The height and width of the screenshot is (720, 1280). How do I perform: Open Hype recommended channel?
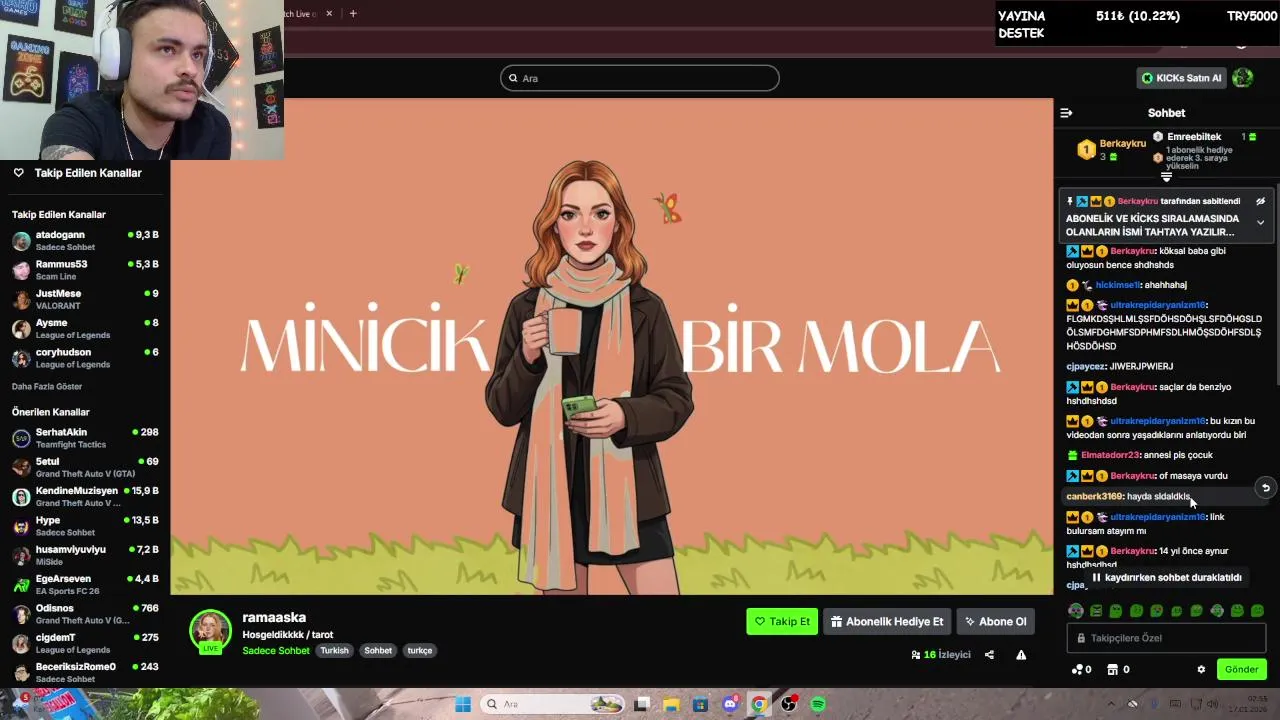point(85,526)
